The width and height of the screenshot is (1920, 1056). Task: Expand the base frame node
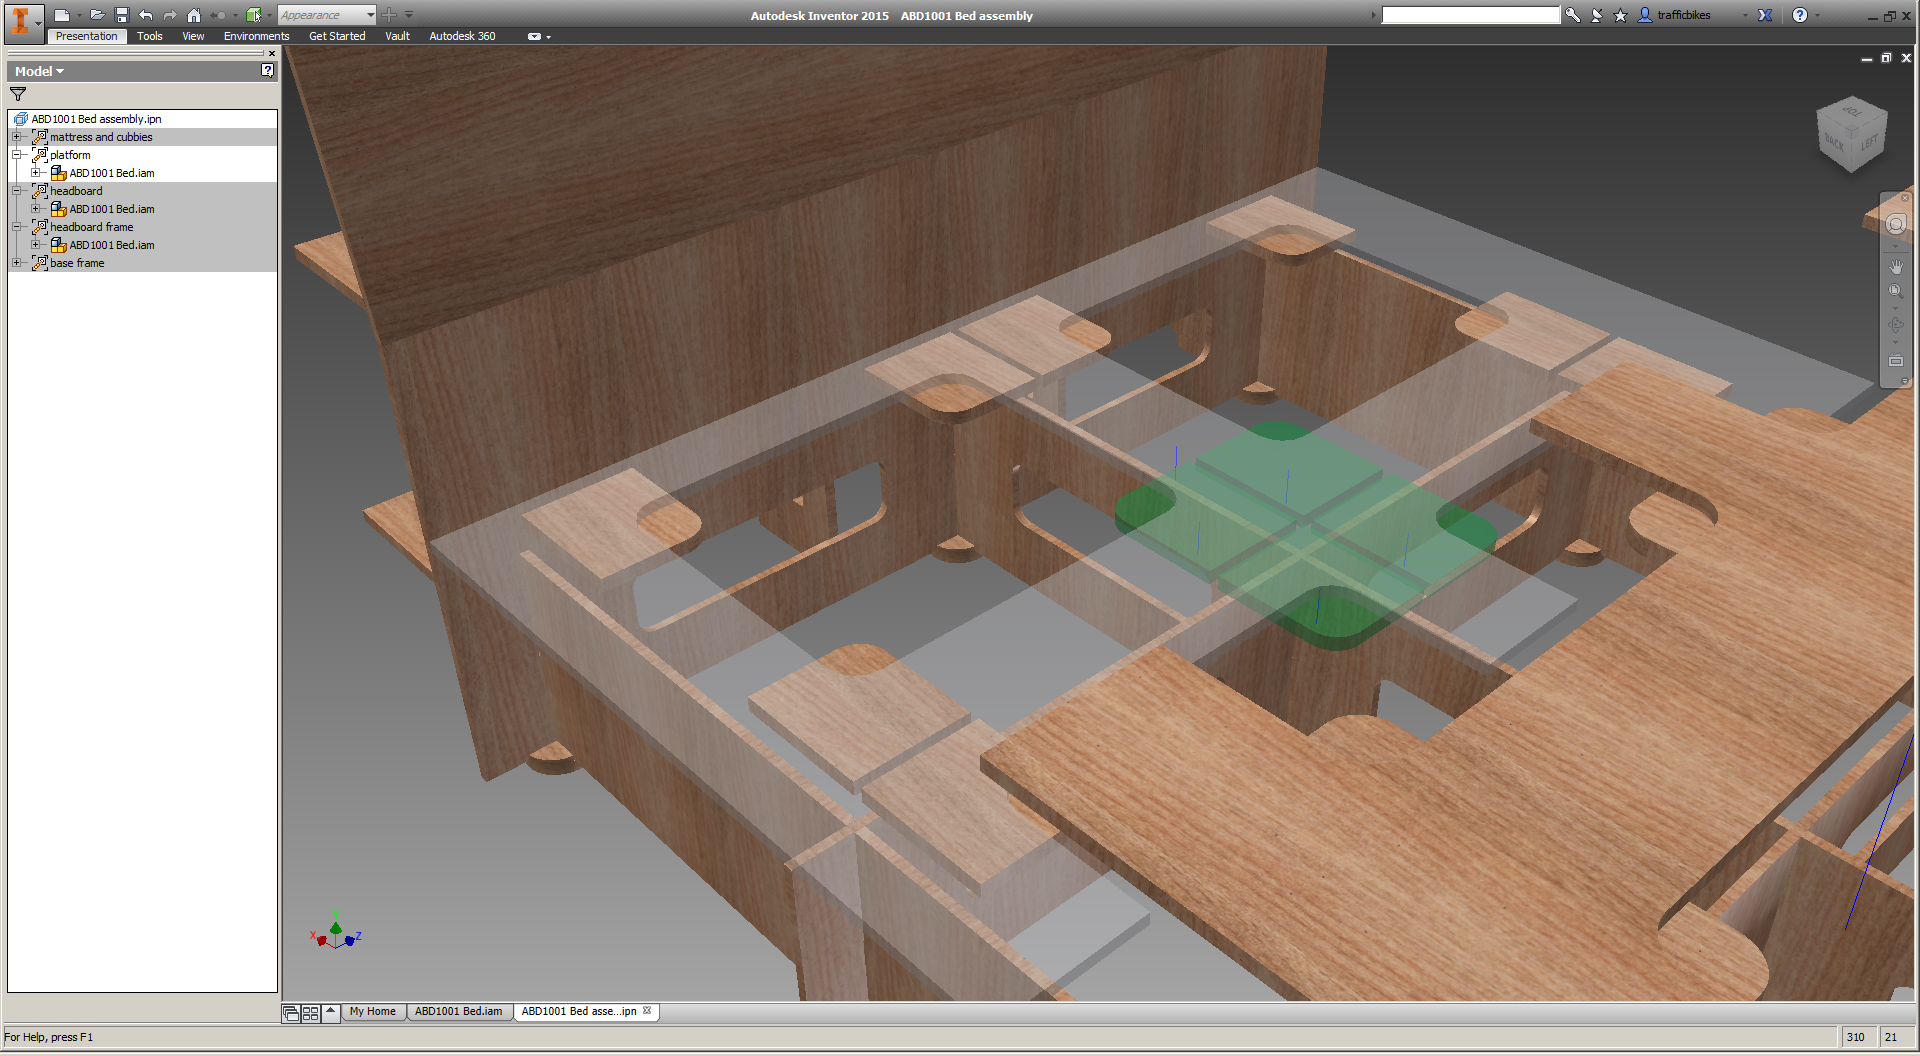pos(17,263)
